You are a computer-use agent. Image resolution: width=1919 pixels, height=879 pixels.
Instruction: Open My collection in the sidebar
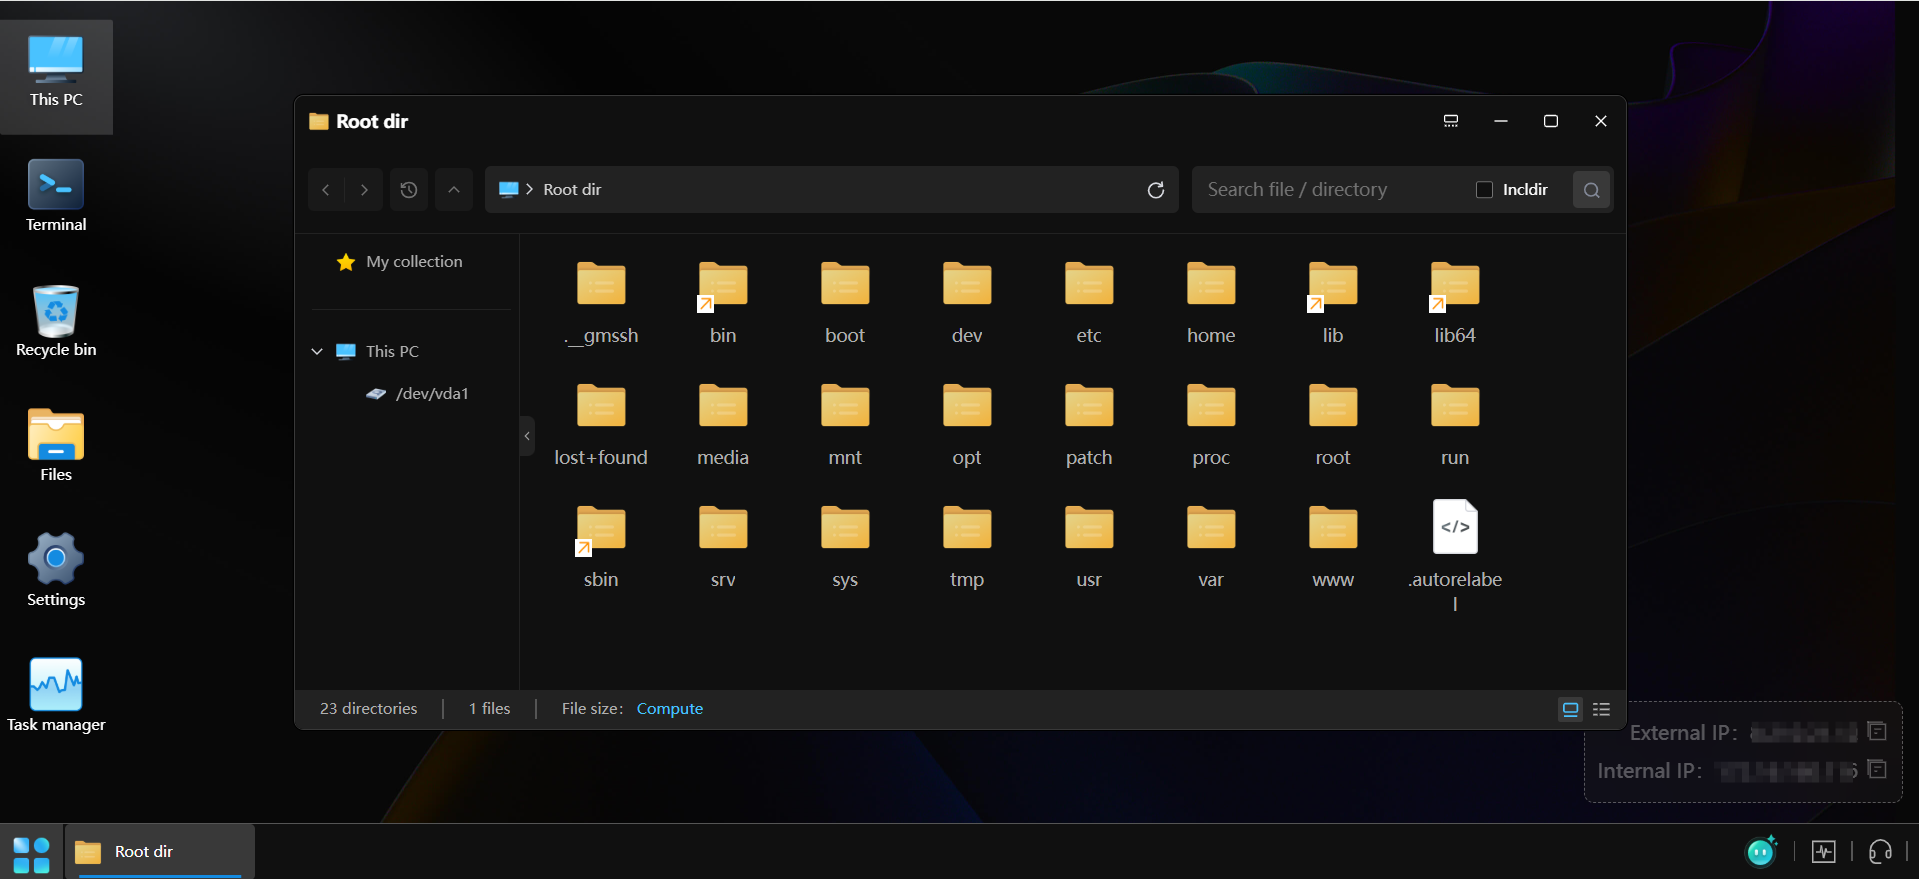(x=400, y=262)
